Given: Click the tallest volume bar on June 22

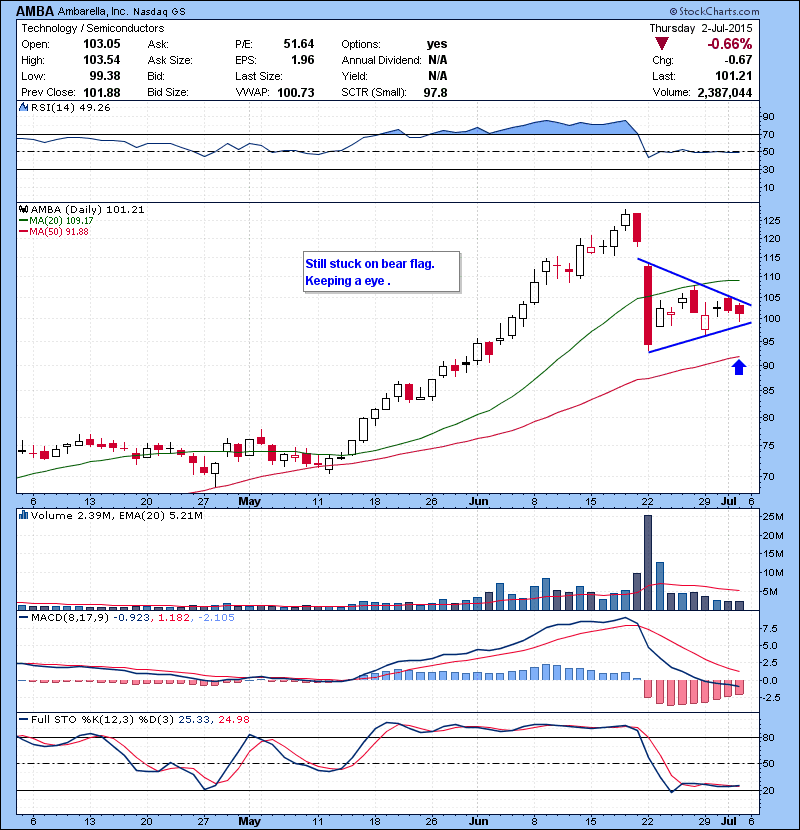Looking at the screenshot, I should pyautogui.click(x=647, y=562).
